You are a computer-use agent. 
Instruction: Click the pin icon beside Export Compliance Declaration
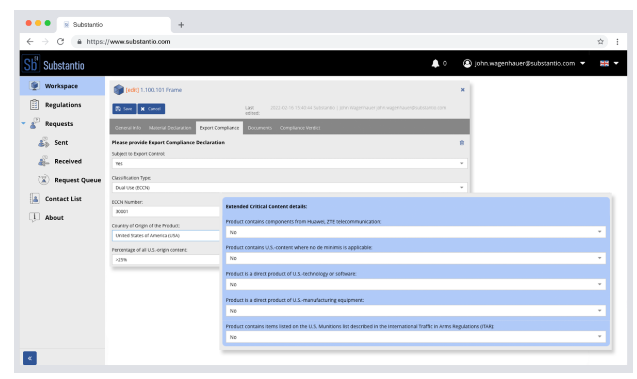click(462, 143)
